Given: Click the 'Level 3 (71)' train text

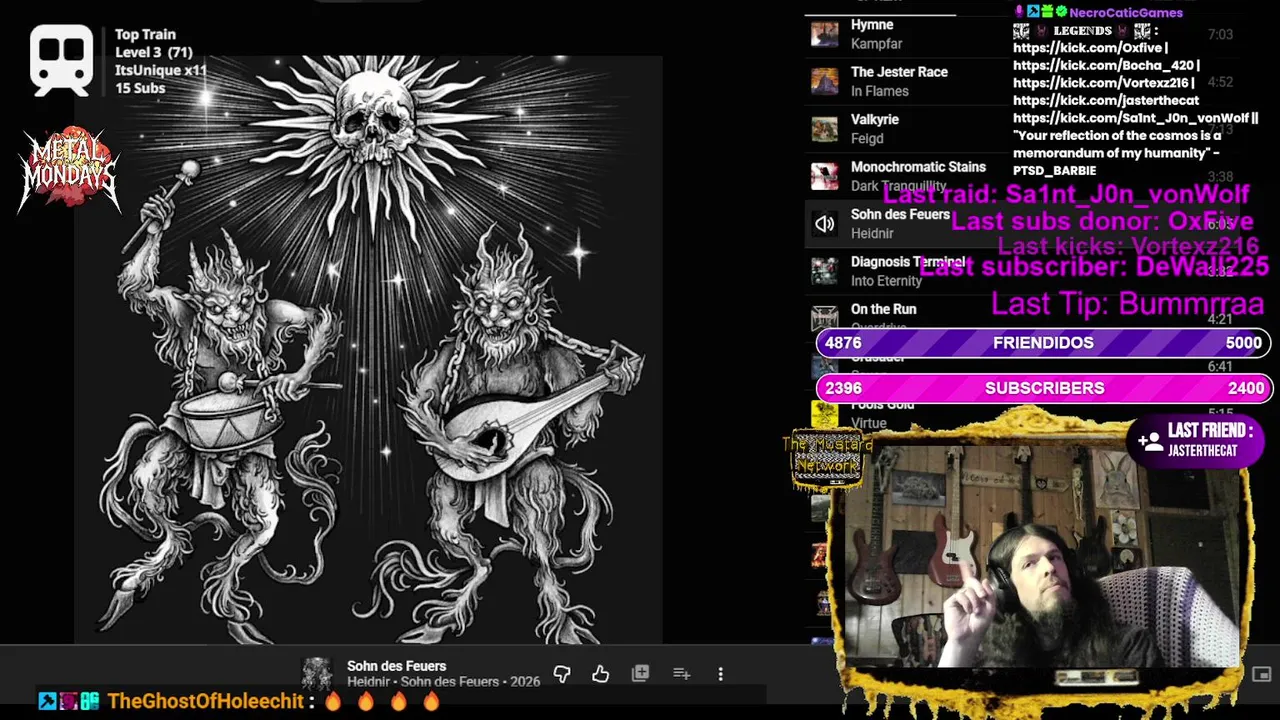Looking at the screenshot, I should pos(154,52).
